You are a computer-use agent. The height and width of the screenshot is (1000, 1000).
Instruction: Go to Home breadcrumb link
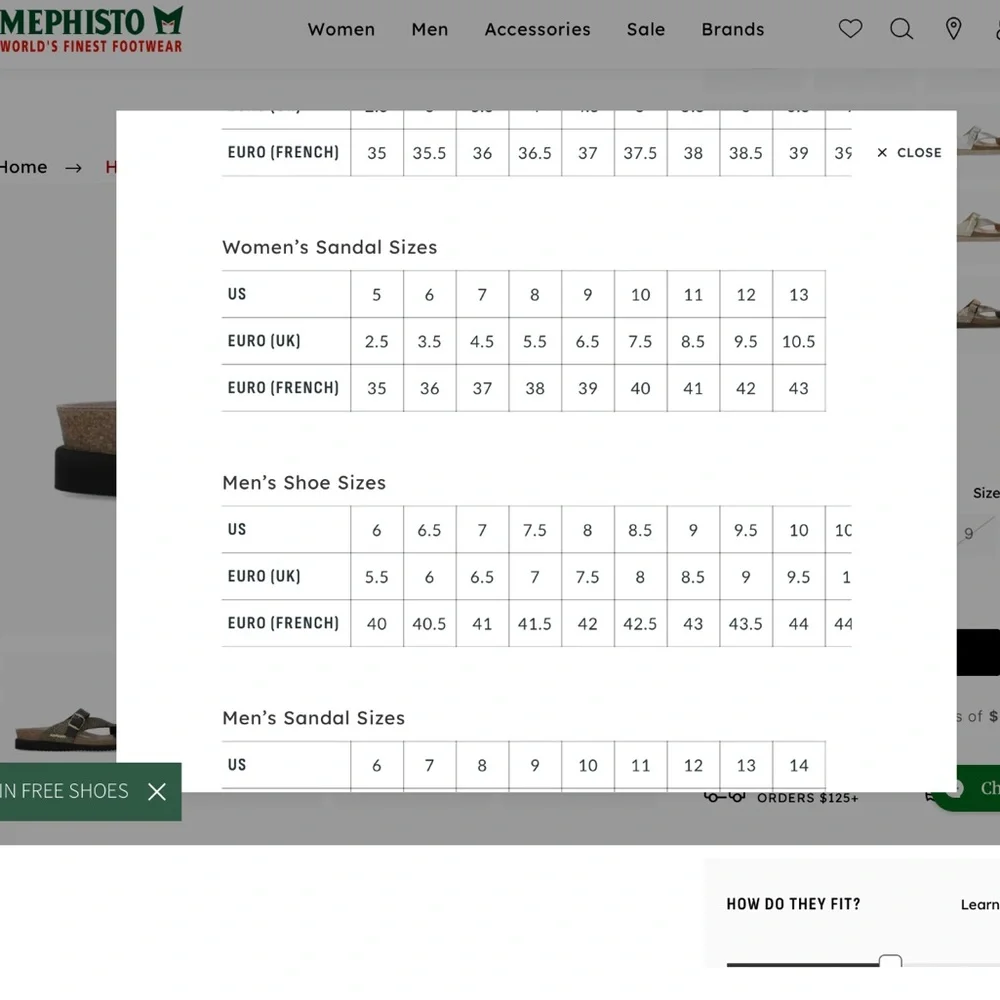[24, 167]
